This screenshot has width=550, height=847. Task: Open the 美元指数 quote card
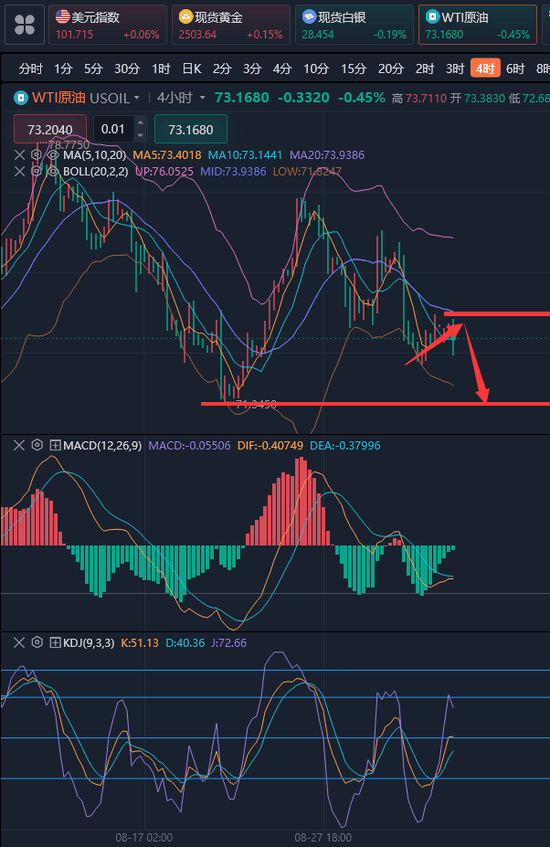(x=108, y=24)
